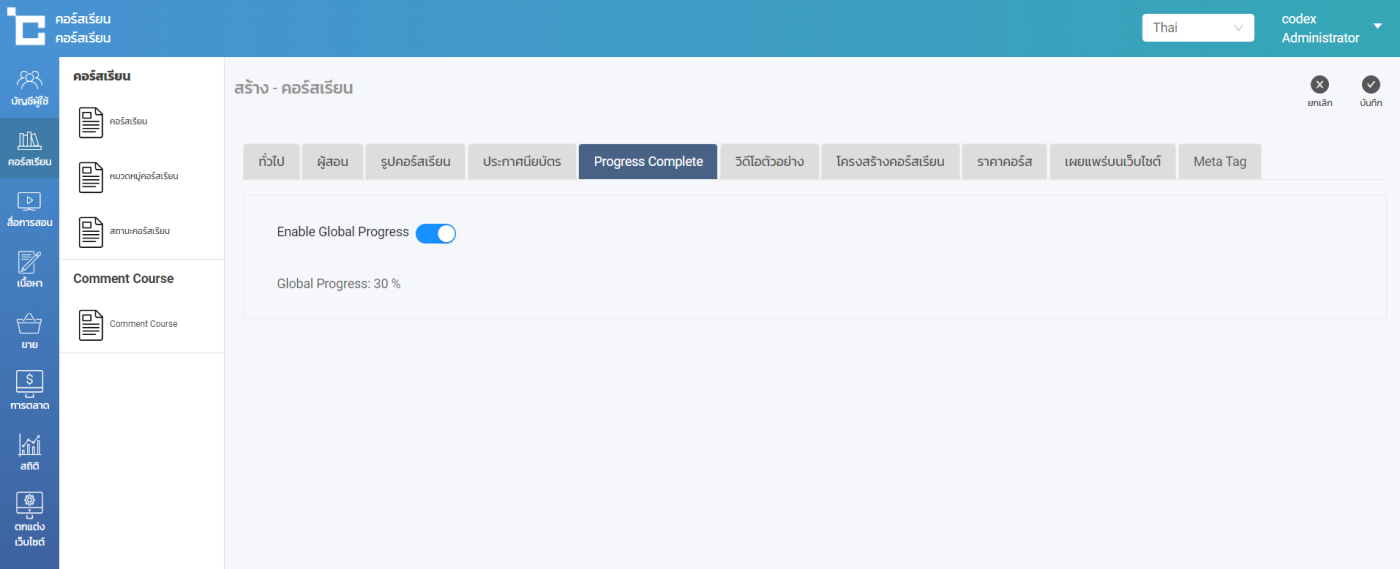Image resolution: width=1400 pixels, height=569 pixels.
Task: Open the statistics chart icon
Action: coord(29,445)
